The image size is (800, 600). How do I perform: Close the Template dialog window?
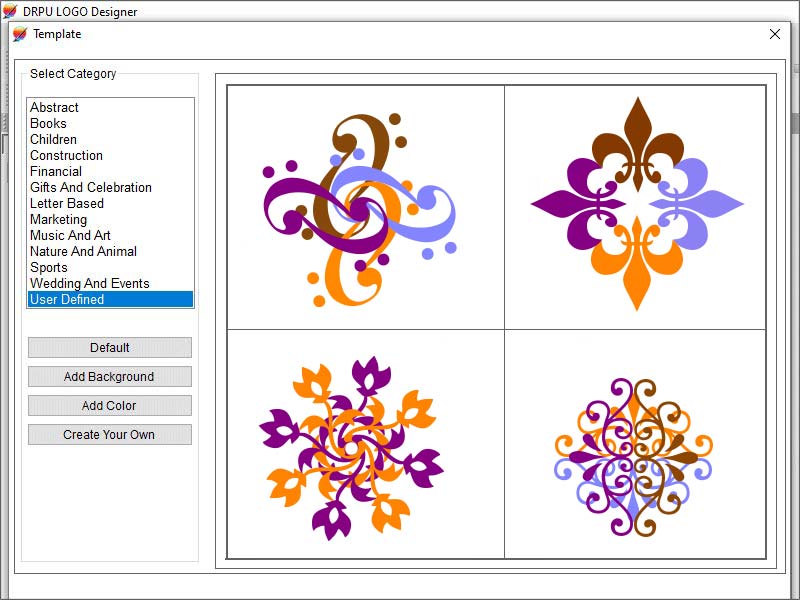(x=775, y=34)
